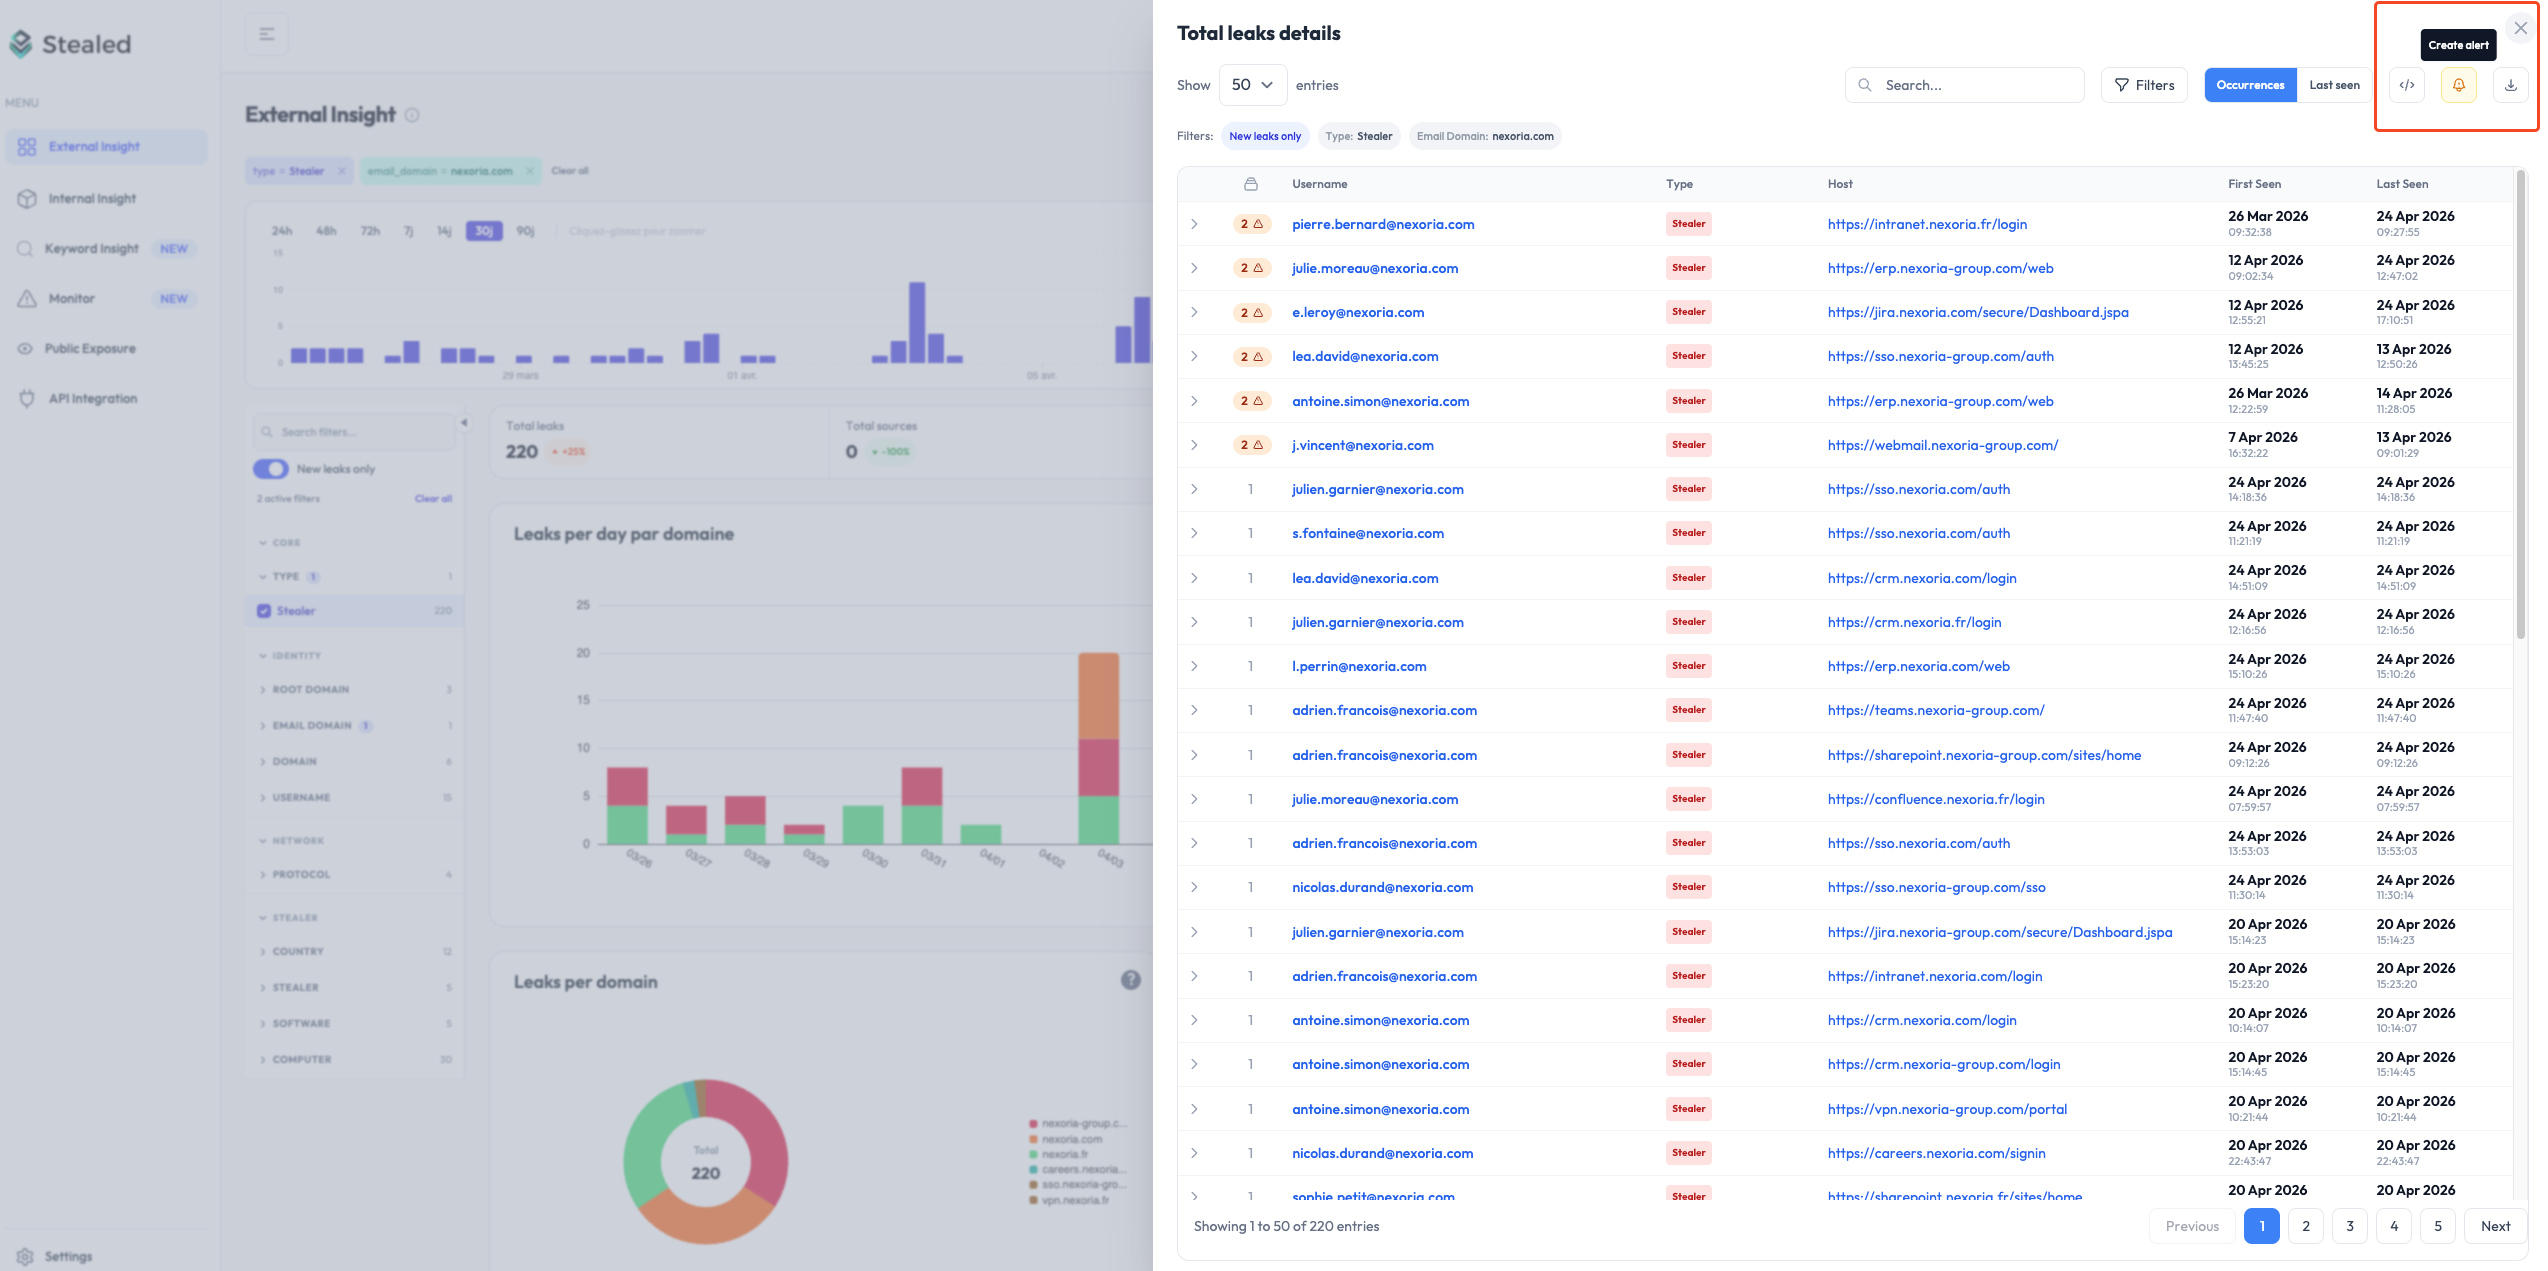Download the leaks data export

tap(2511, 85)
